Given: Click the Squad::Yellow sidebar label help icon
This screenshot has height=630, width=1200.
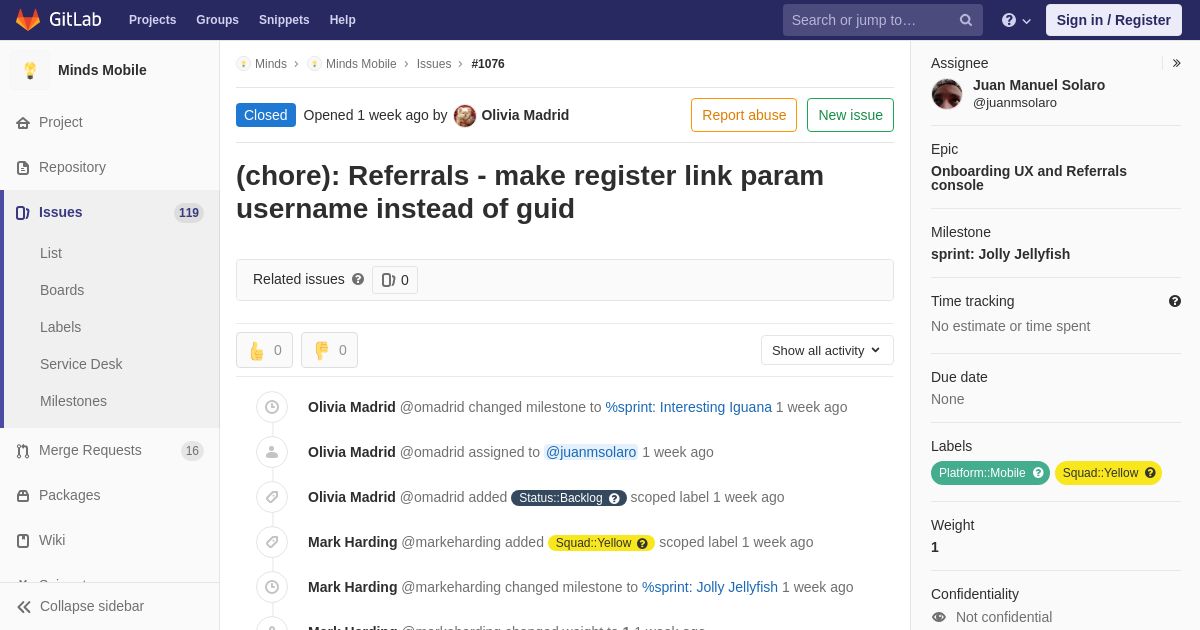Looking at the screenshot, I should pyautogui.click(x=1150, y=473).
